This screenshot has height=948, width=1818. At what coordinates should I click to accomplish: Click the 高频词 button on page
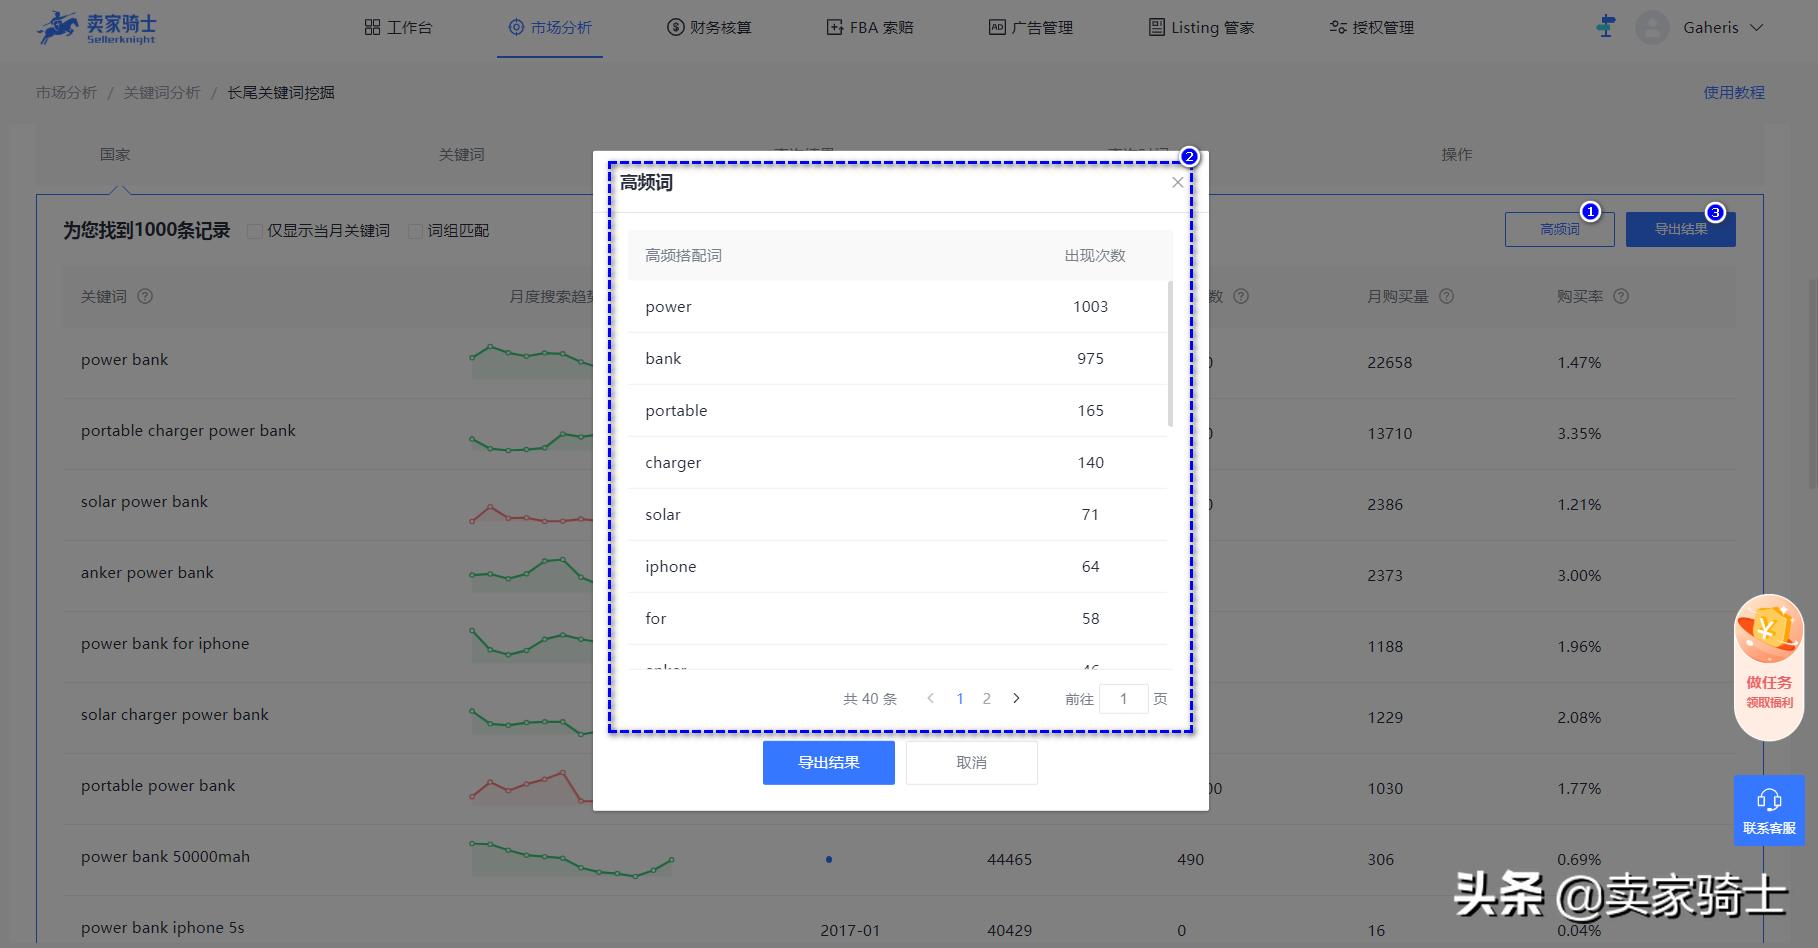tap(1559, 229)
